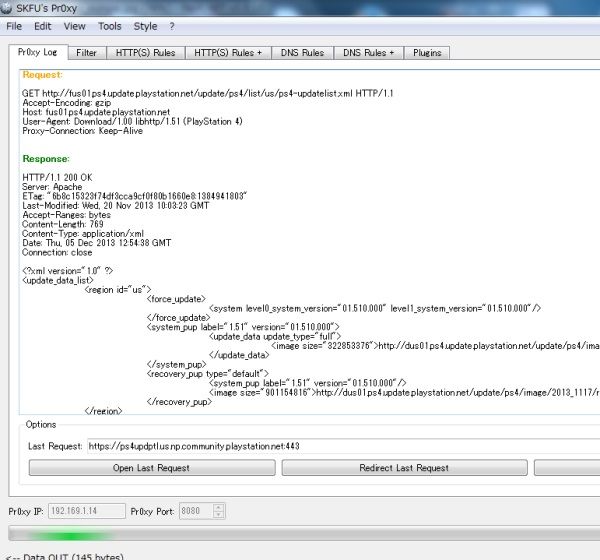This screenshot has height=560, width=600.
Task: Decrease Pr0xy Port with the down arrow
Action: (x=218, y=515)
